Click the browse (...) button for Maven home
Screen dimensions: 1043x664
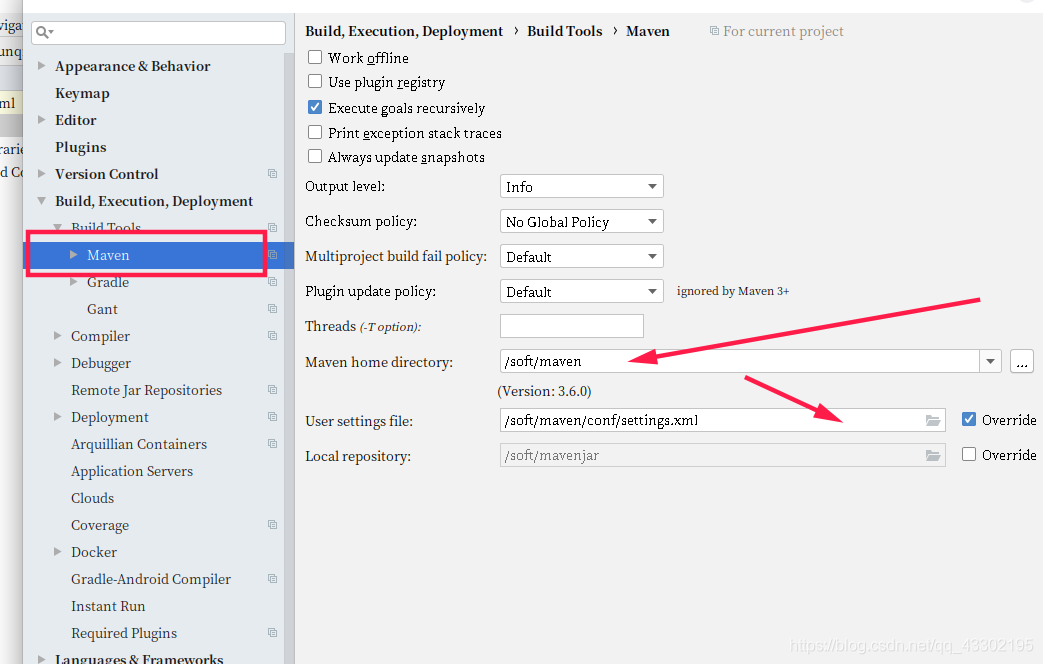(1021, 362)
